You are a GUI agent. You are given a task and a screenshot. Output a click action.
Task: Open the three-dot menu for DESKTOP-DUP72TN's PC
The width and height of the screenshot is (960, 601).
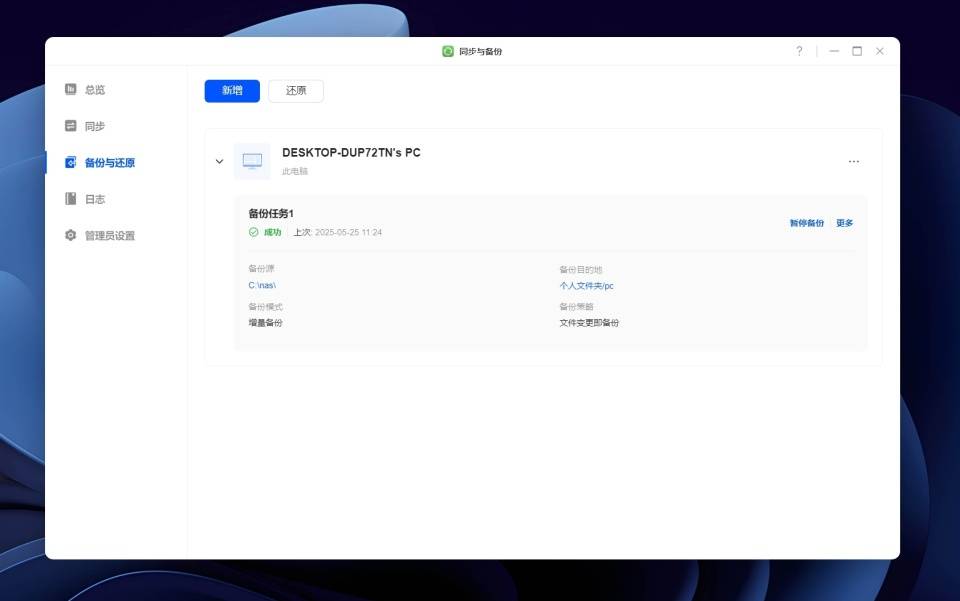pyautogui.click(x=853, y=161)
